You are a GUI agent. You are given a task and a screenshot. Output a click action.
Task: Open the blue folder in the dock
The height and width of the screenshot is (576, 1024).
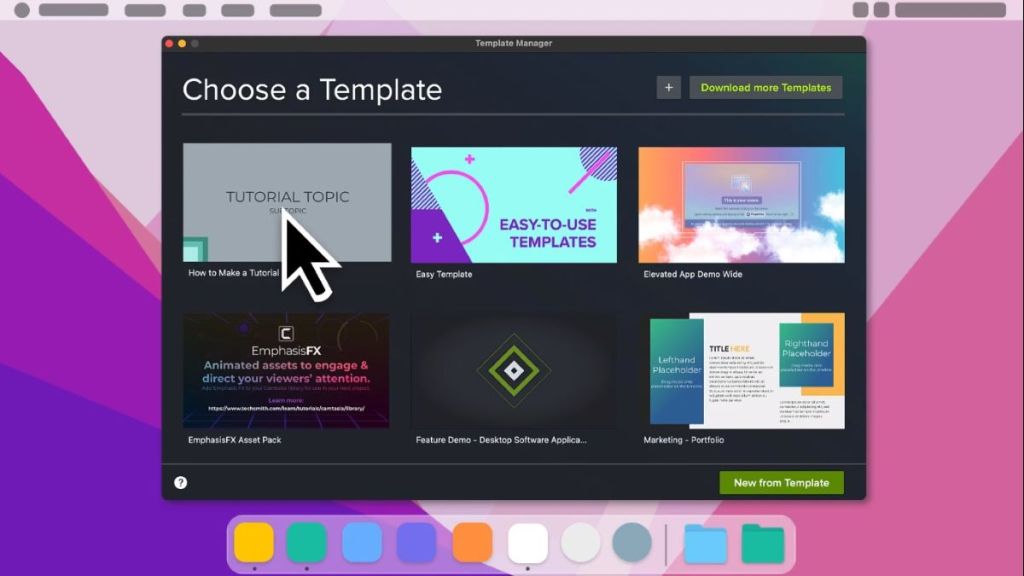[x=705, y=543]
